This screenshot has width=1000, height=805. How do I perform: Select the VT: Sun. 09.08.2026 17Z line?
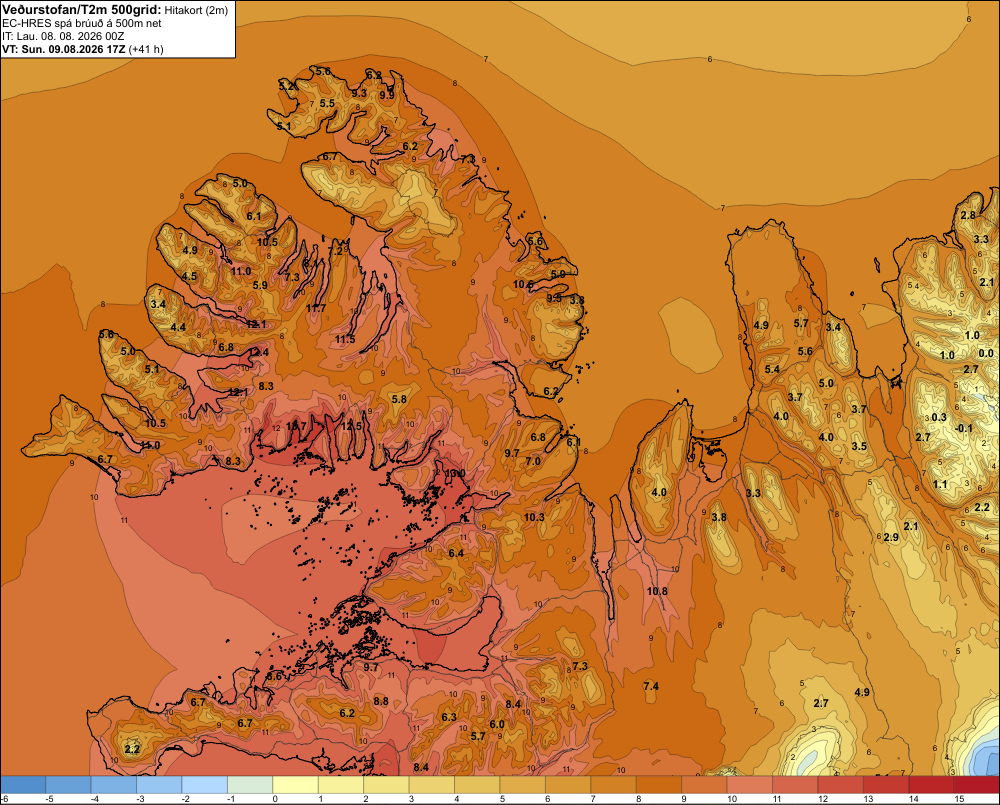point(83,49)
